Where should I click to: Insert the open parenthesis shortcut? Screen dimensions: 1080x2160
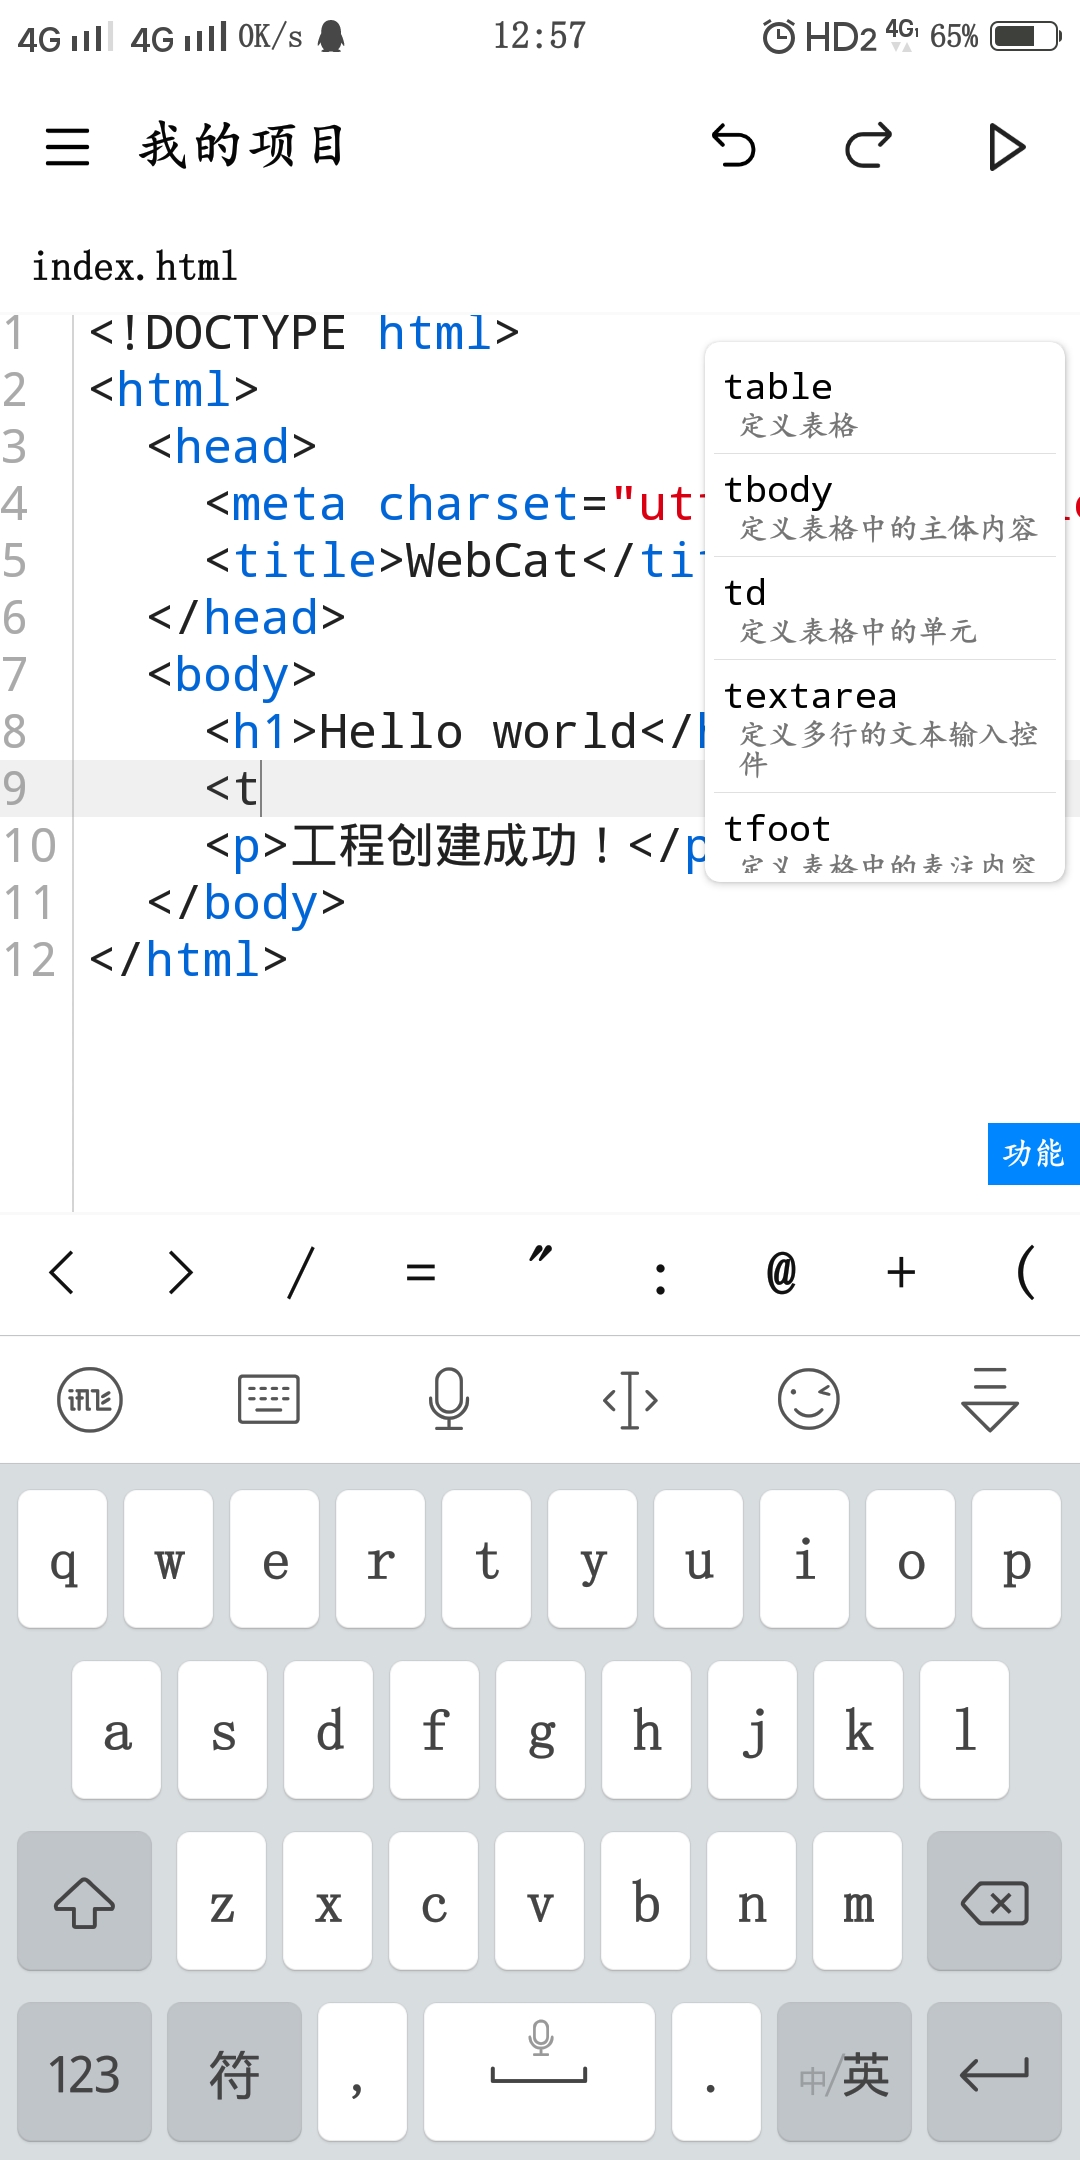(1024, 1273)
